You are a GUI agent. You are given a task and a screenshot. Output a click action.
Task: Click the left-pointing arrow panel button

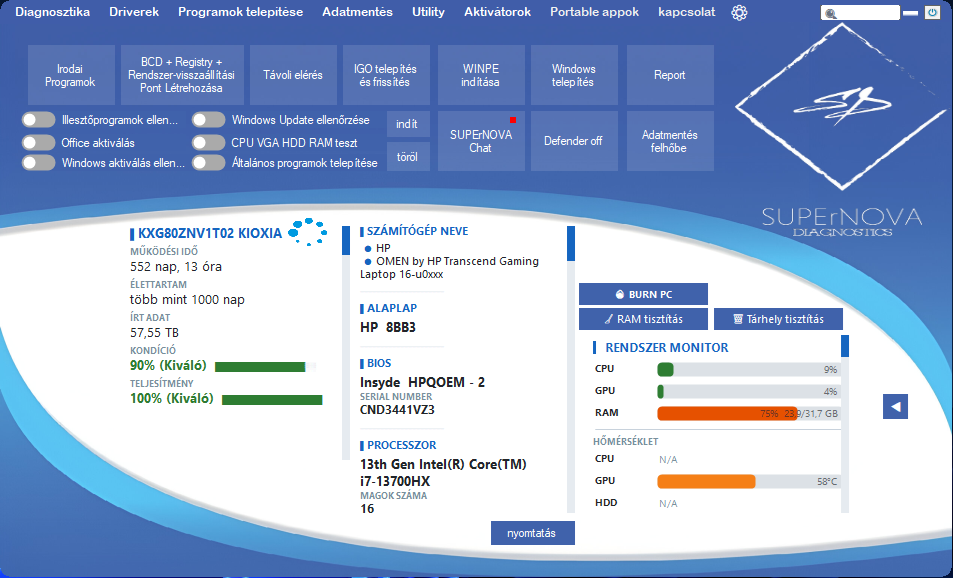click(895, 406)
